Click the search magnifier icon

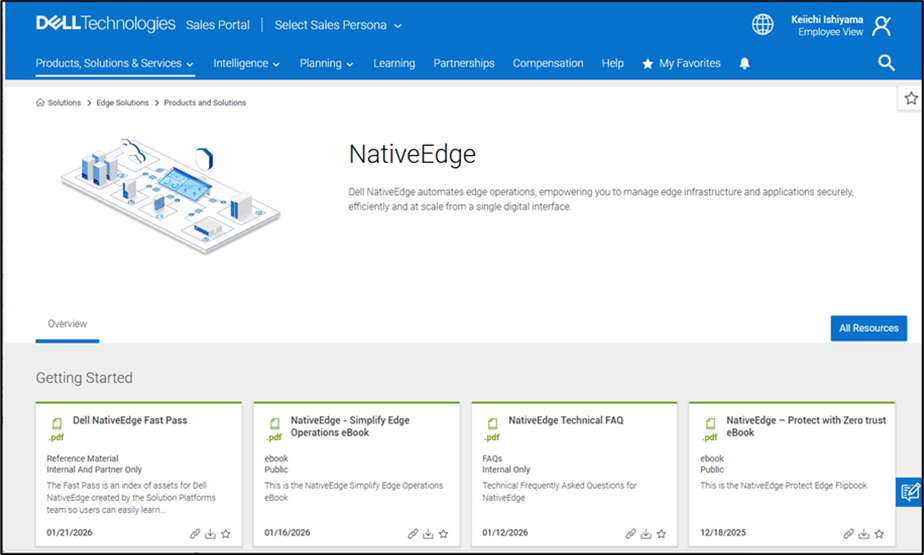click(x=886, y=63)
